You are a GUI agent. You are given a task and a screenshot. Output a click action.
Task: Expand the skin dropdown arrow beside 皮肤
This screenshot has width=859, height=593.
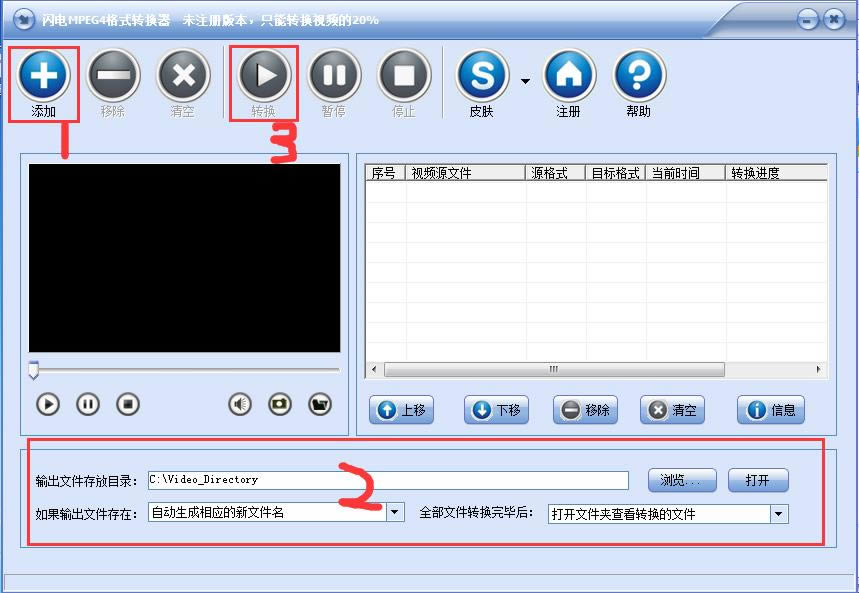tap(525, 82)
